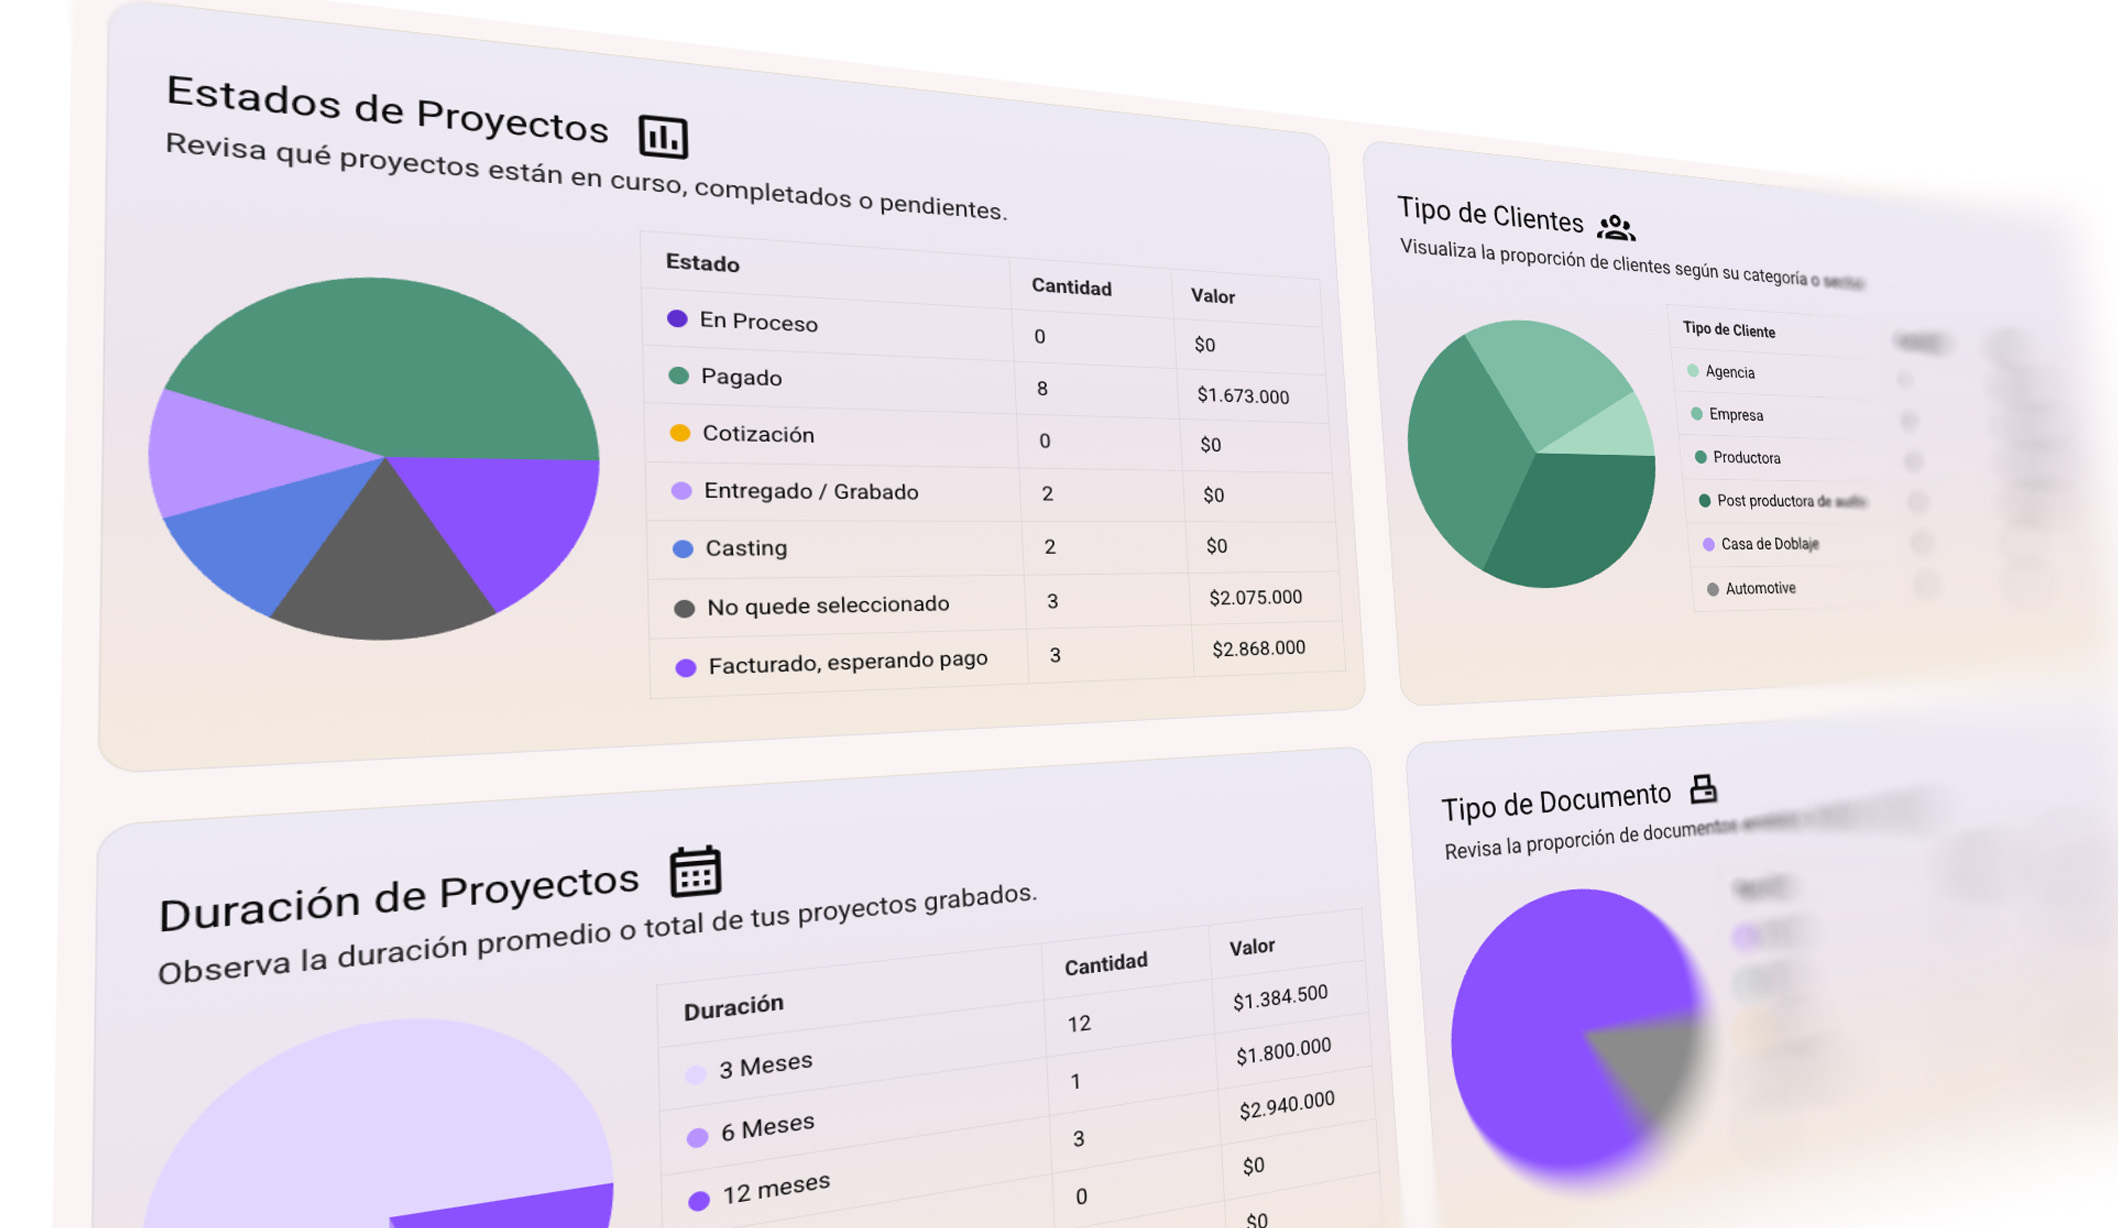Click the Cantidad header in Estados de Proyectos table
The height and width of the screenshot is (1228, 2118).
click(1072, 287)
